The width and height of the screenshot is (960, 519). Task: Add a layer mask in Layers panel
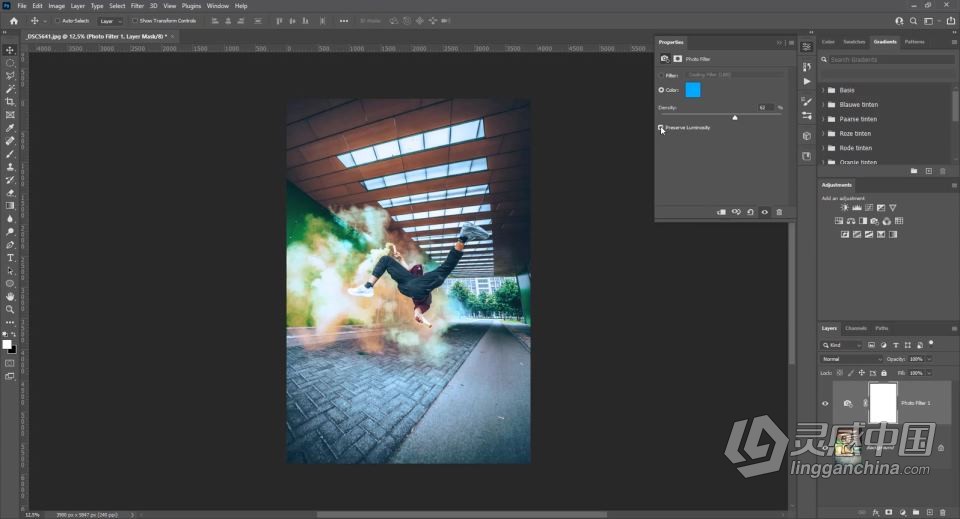pyautogui.click(x=889, y=512)
